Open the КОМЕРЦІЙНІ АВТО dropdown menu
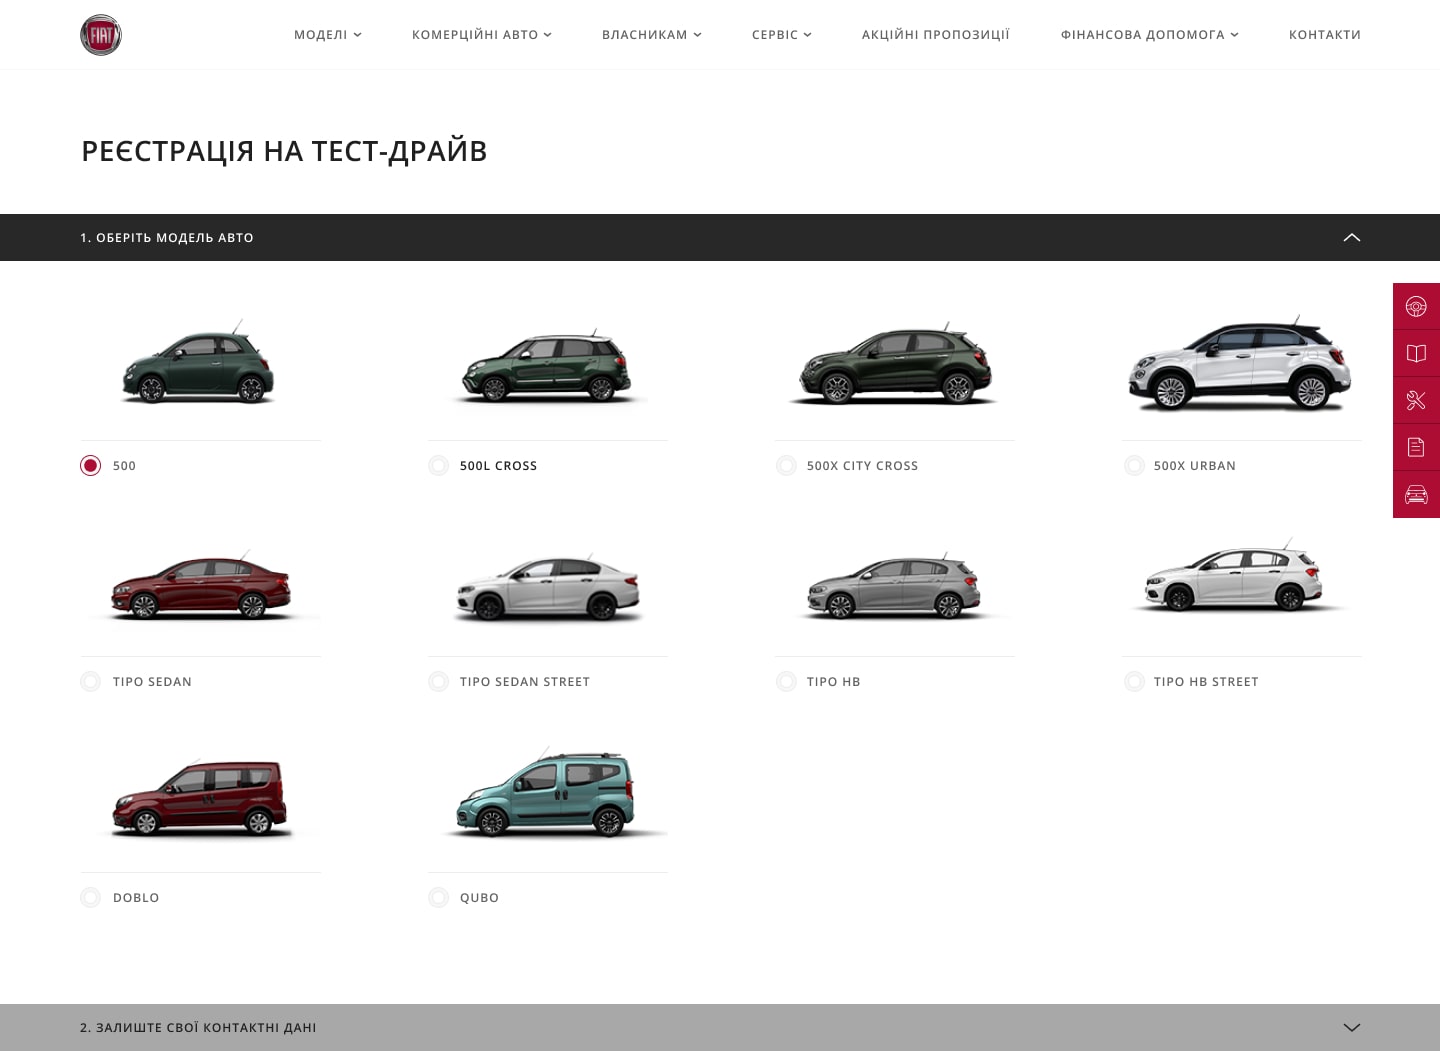The height and width of the screenshot is (1051, 1440). click(482, 35)
